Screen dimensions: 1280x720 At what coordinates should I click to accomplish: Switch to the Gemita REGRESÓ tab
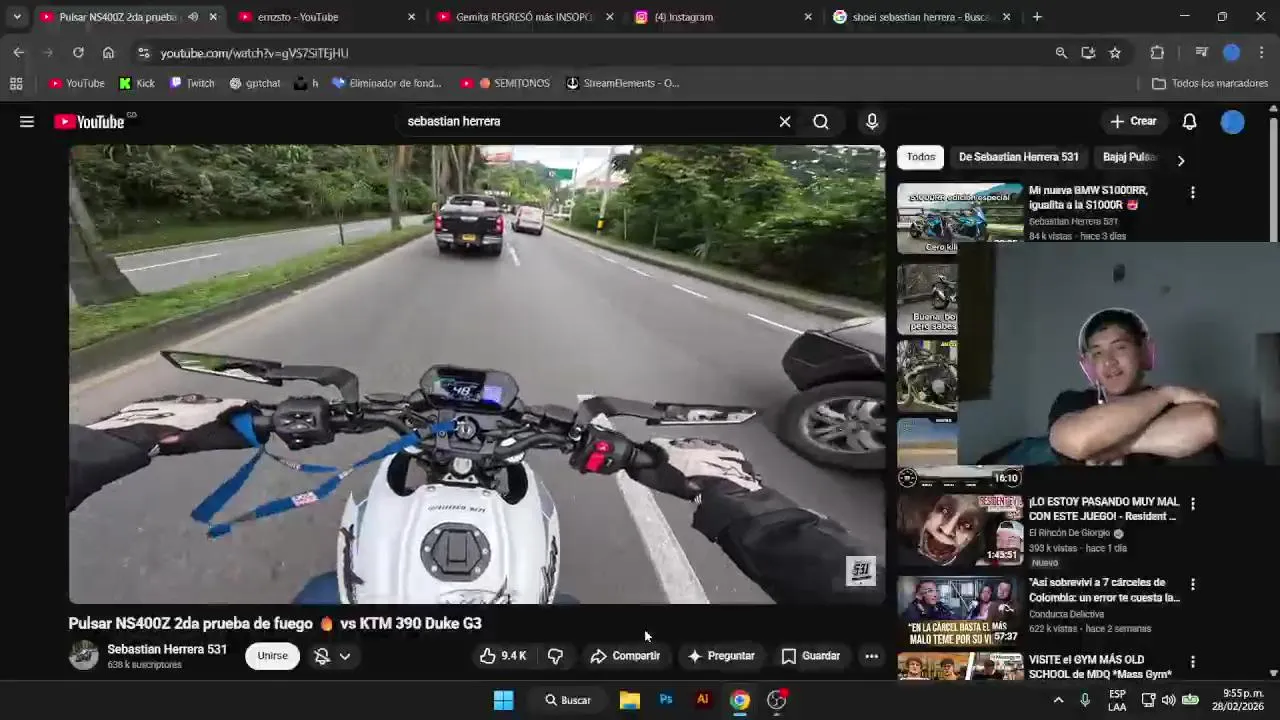tap(525, 17)
